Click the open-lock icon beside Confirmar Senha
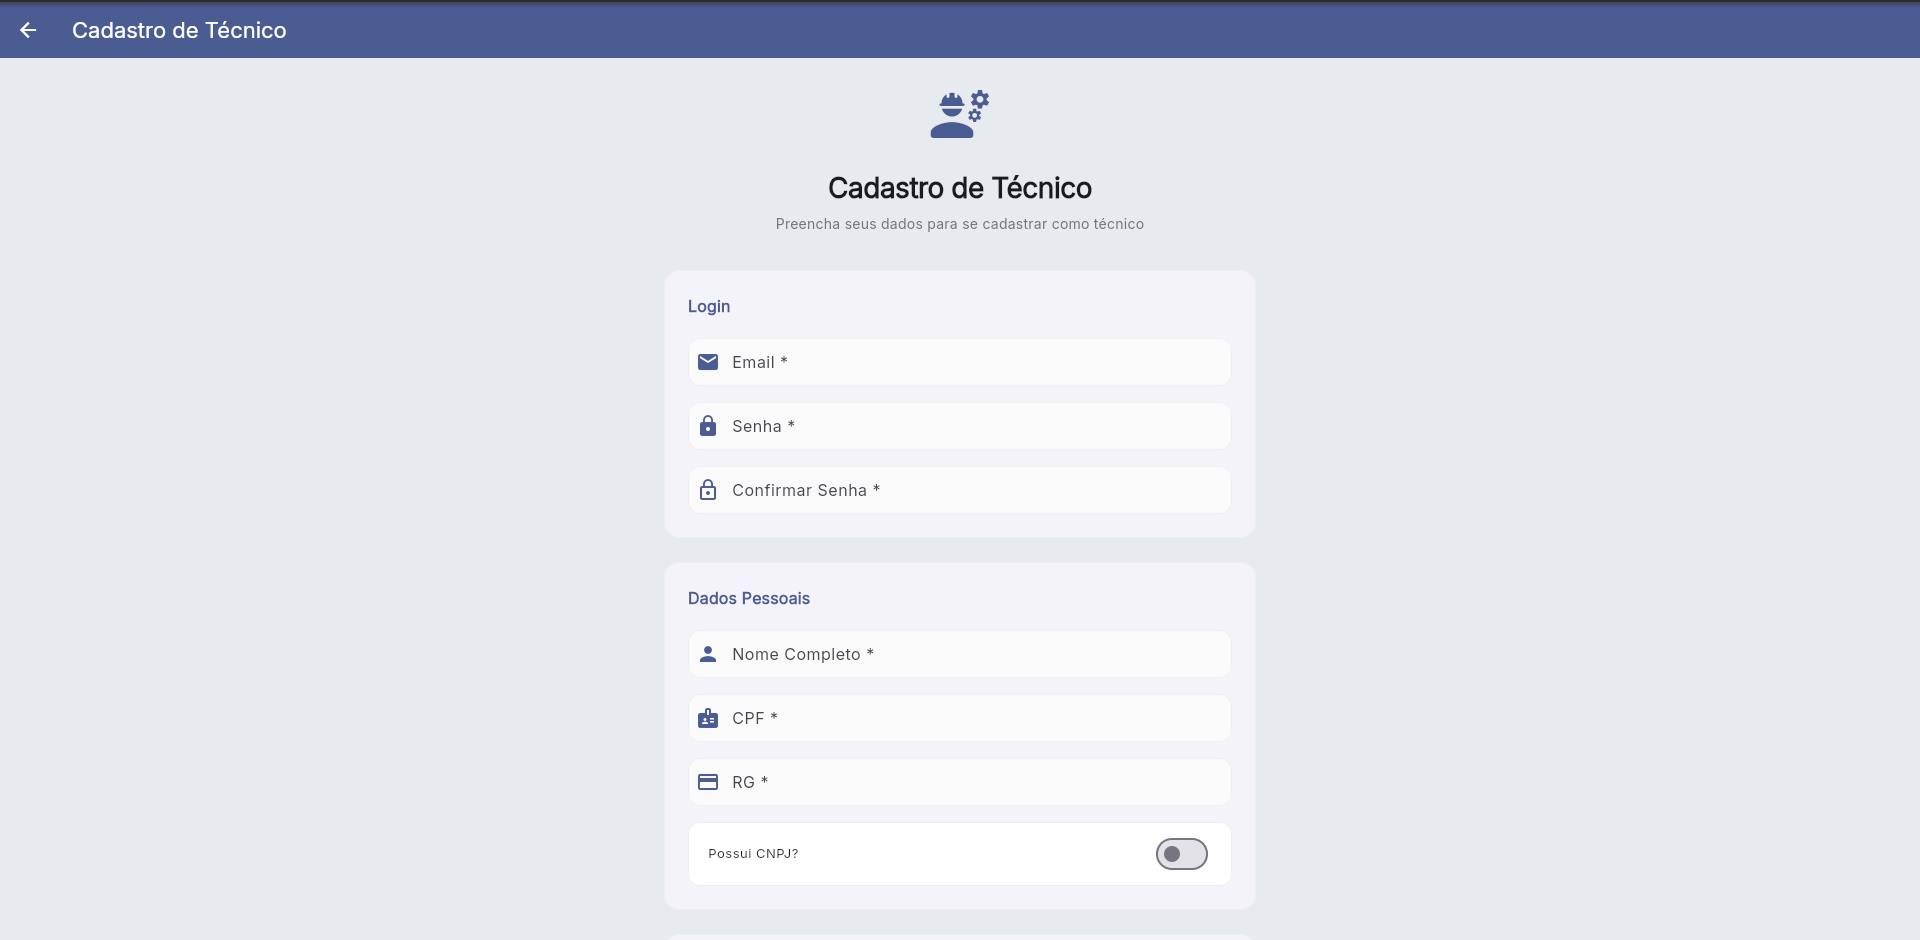1920x940 pixels. [708, 490]
